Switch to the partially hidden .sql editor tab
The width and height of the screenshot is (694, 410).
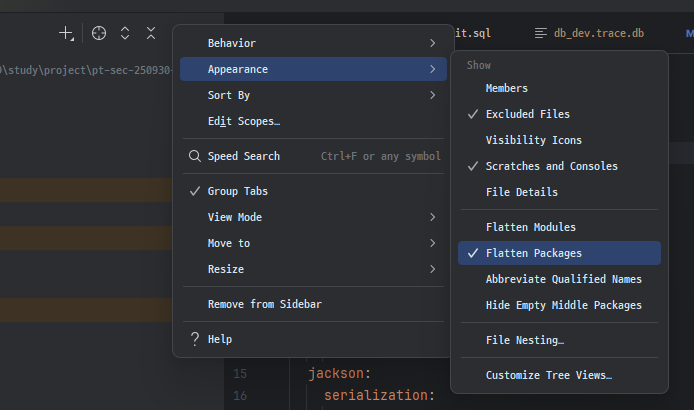tap(473, 33)
